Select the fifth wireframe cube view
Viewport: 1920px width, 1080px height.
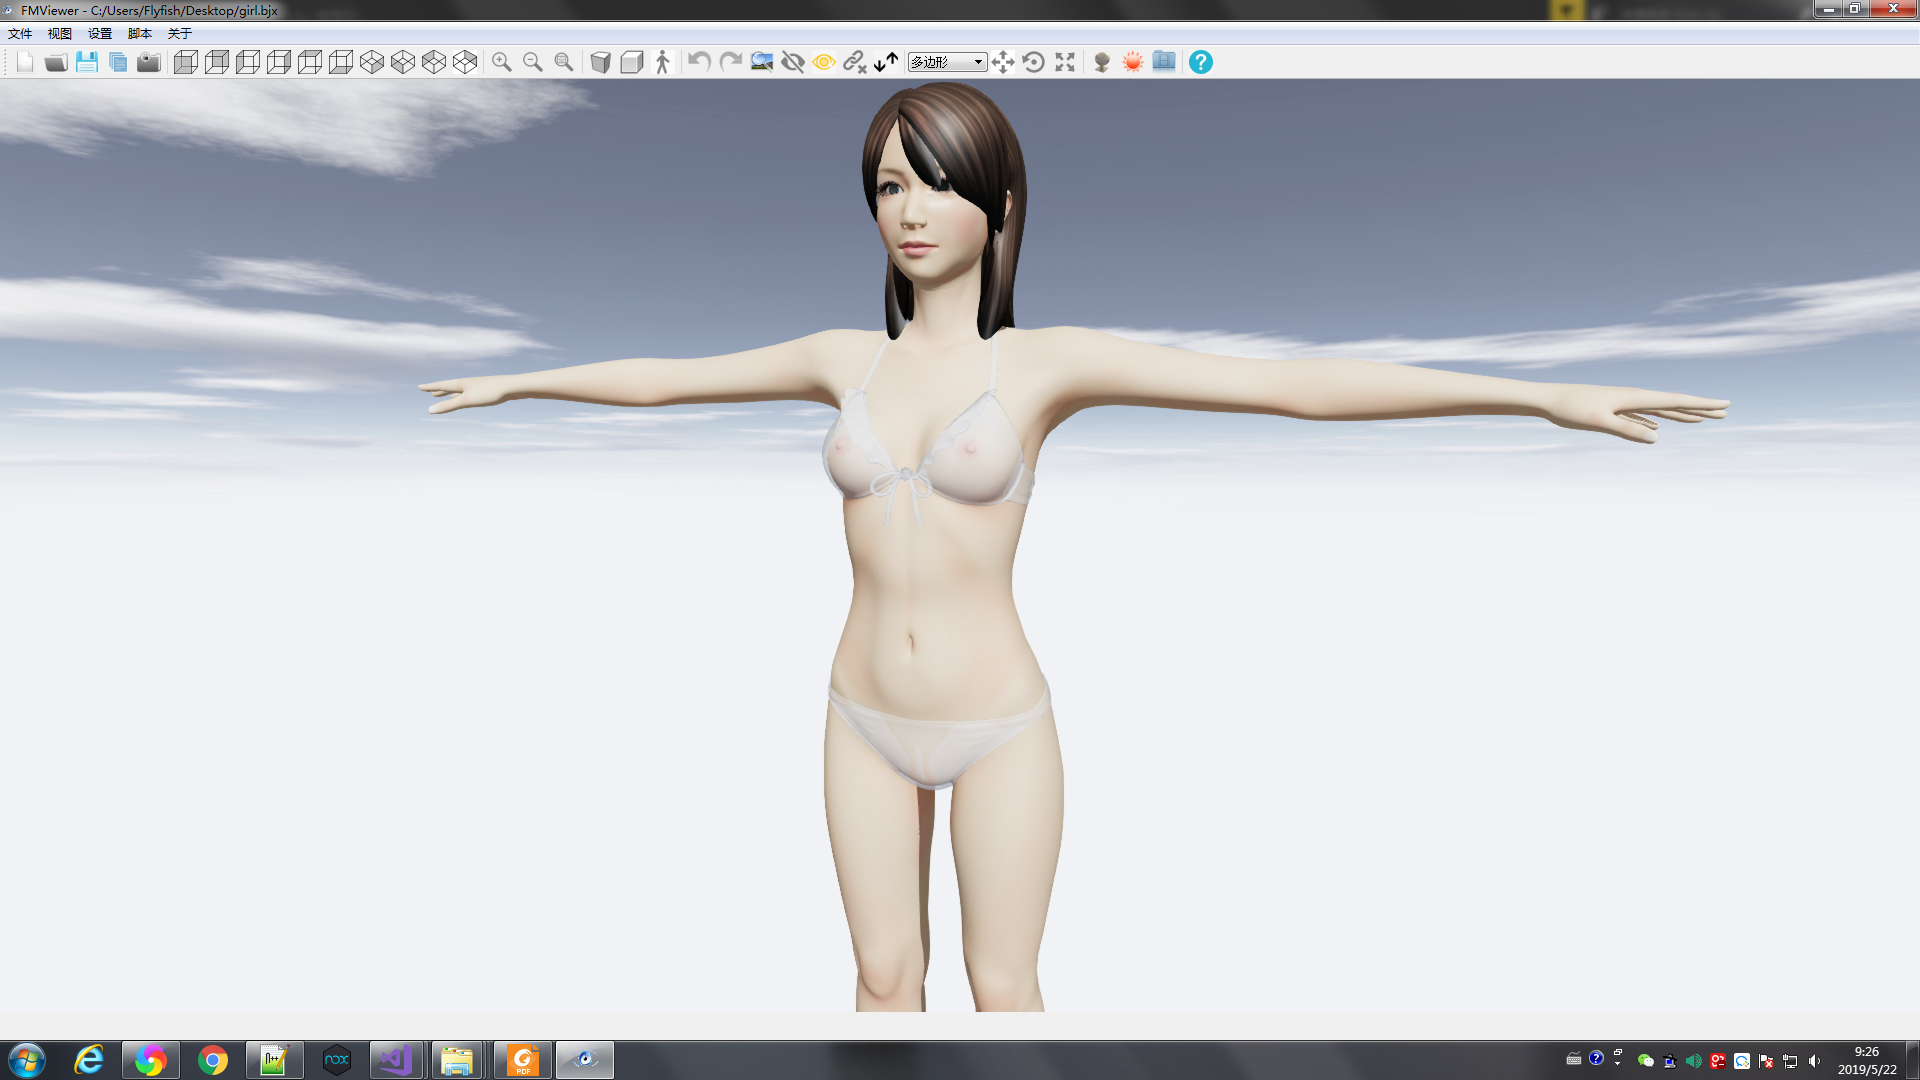(309, 62)
